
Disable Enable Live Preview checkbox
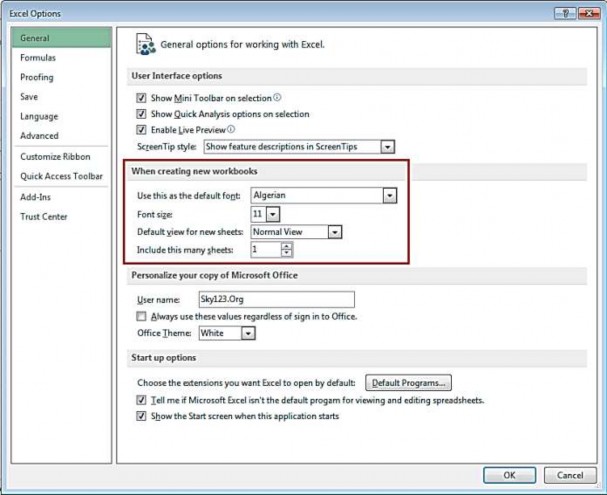[x=141, y=130]
